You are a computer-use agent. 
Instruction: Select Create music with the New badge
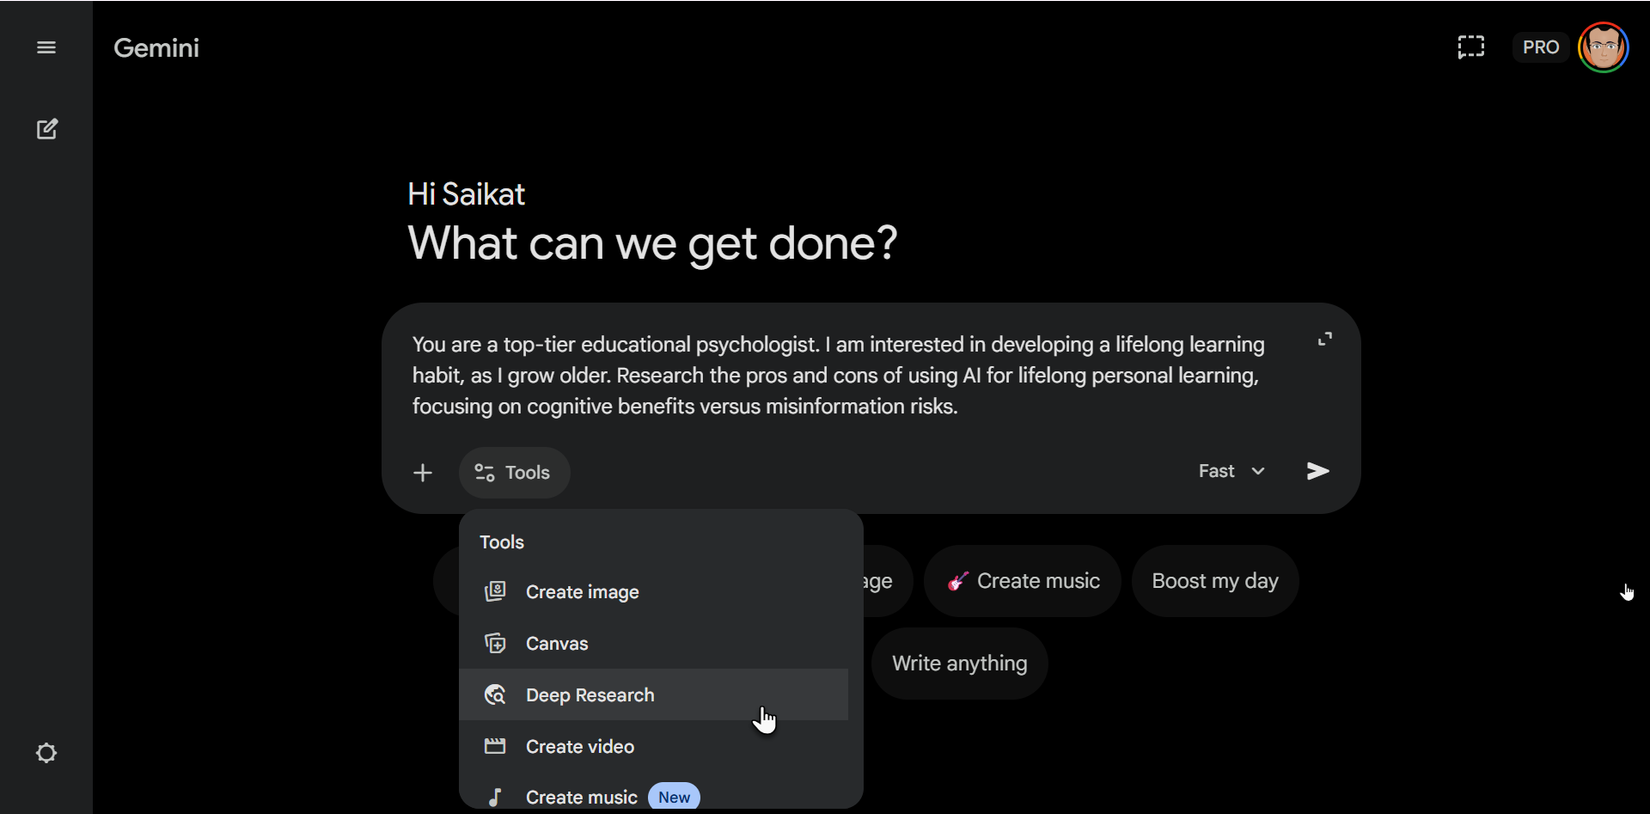[582, 797]
